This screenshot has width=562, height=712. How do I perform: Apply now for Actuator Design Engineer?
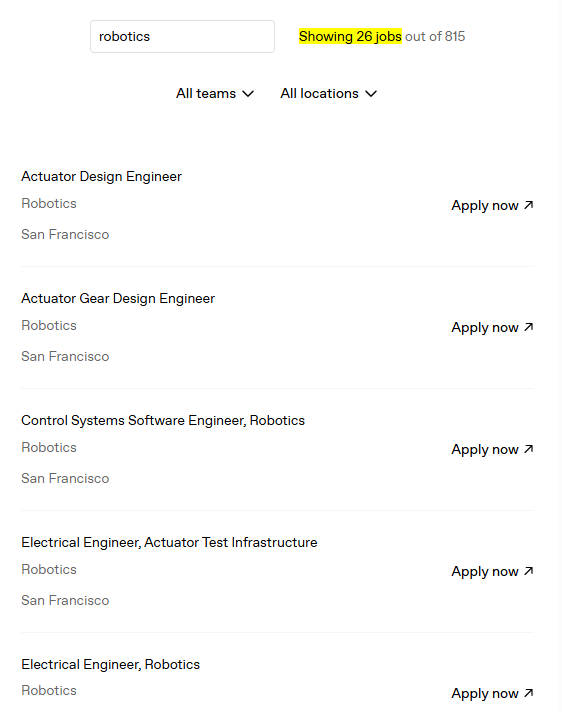pyautogui.click(x=492, y=206)
